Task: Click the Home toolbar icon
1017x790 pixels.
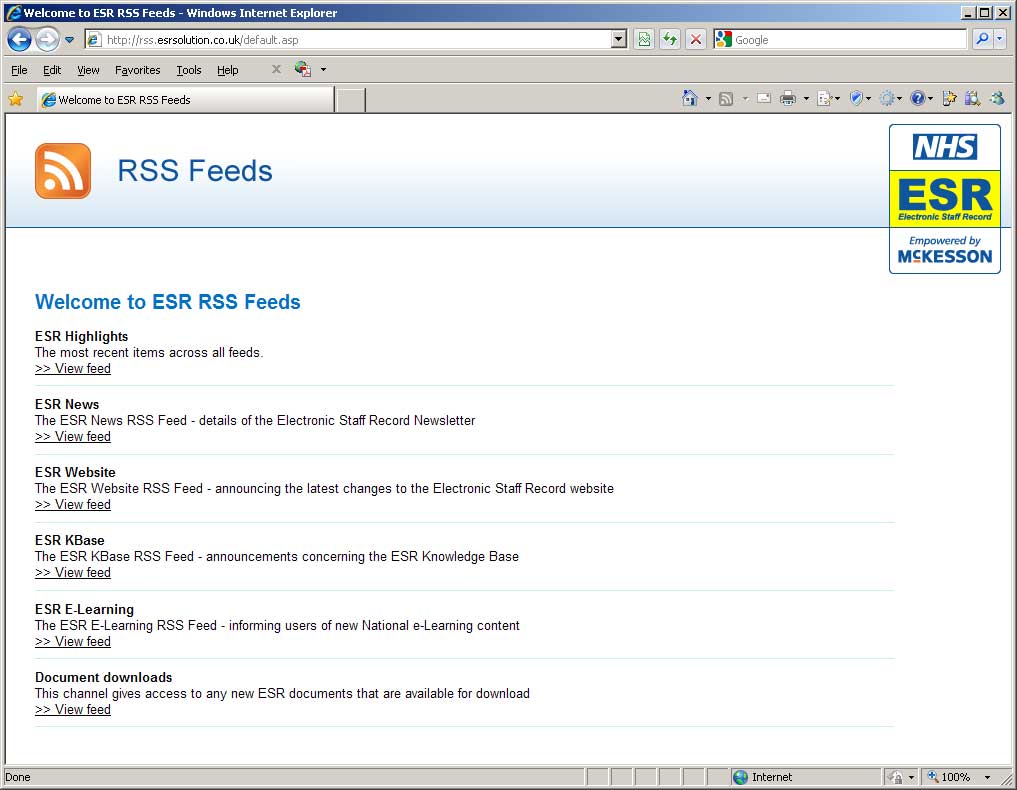Action: click(x=690, y=99)
